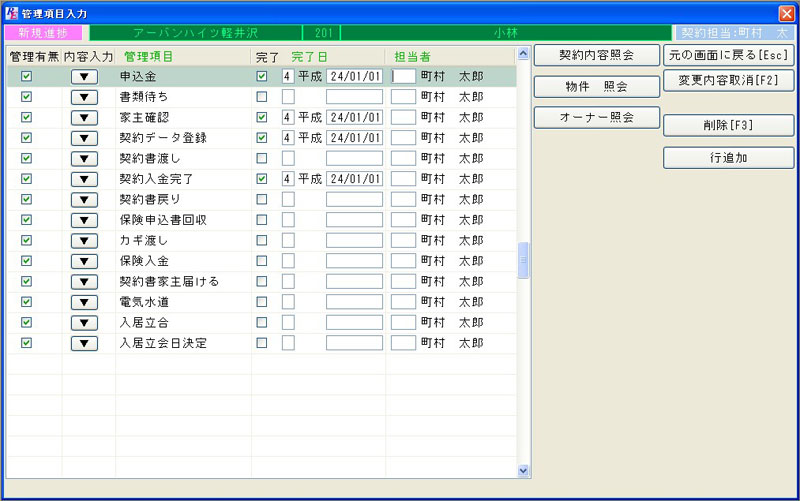This screenshot has height=501, width=800.
Task: Uncheck 管理有無 for the 申込金 row
Action: tap(27, 76)
